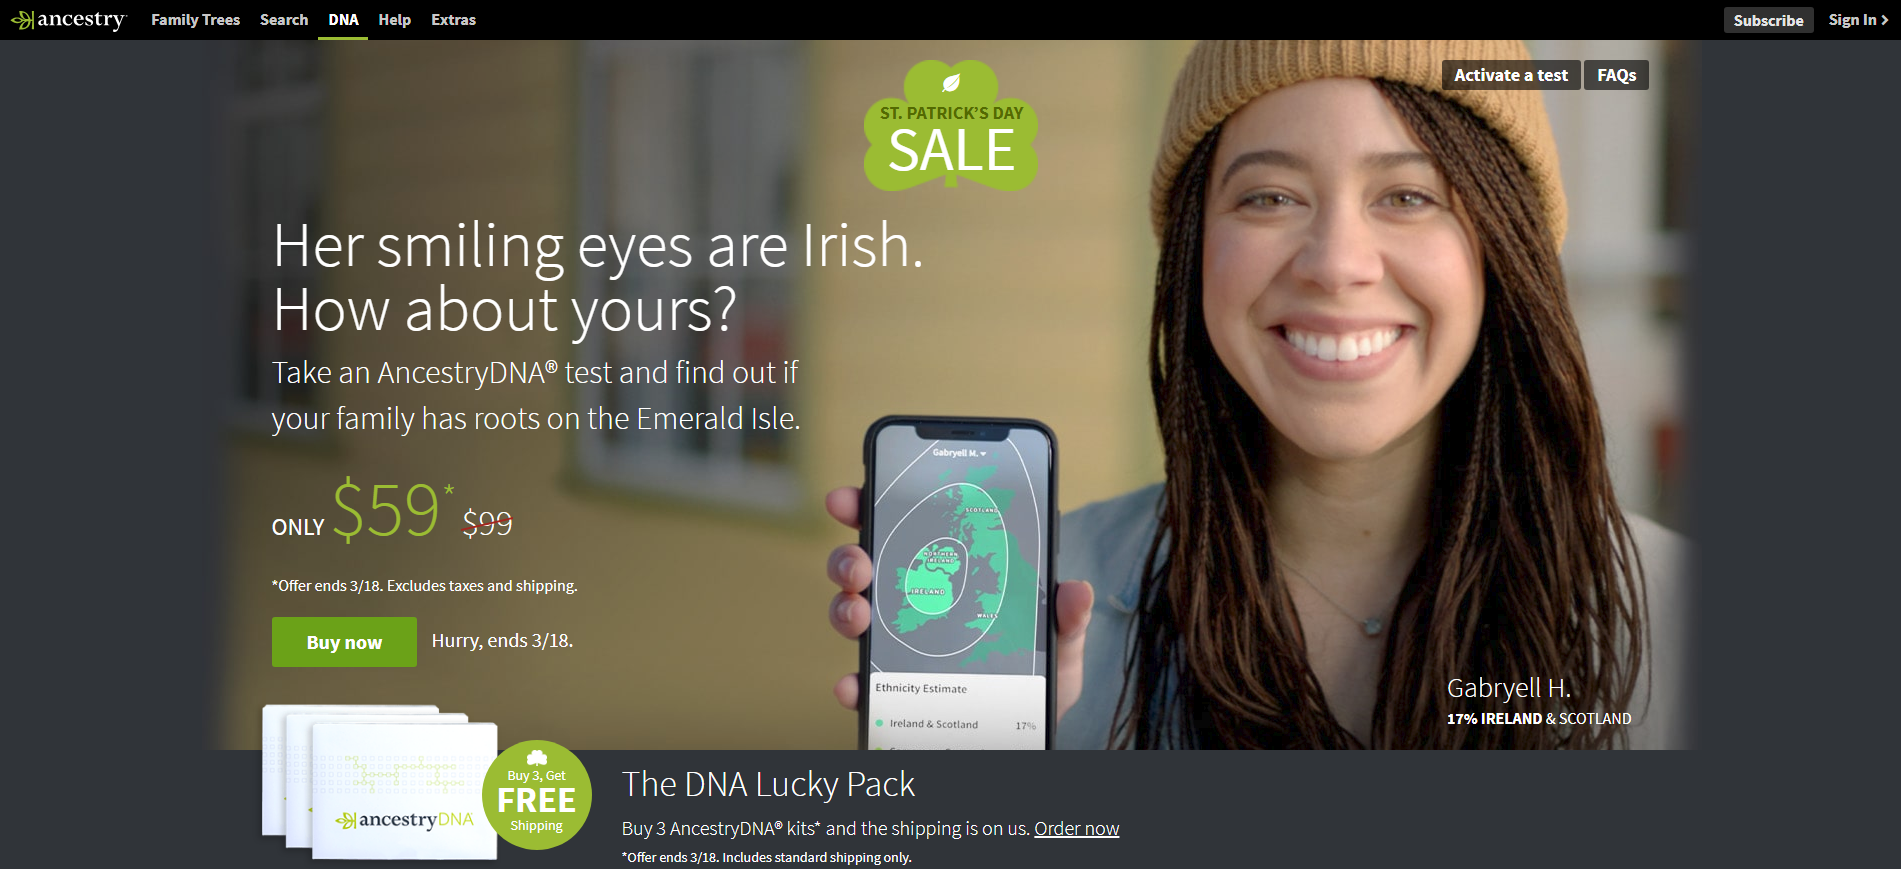Click the green Free Shipping circle badge
This screenshot has width=1901, height=869.
pos(537,795)
